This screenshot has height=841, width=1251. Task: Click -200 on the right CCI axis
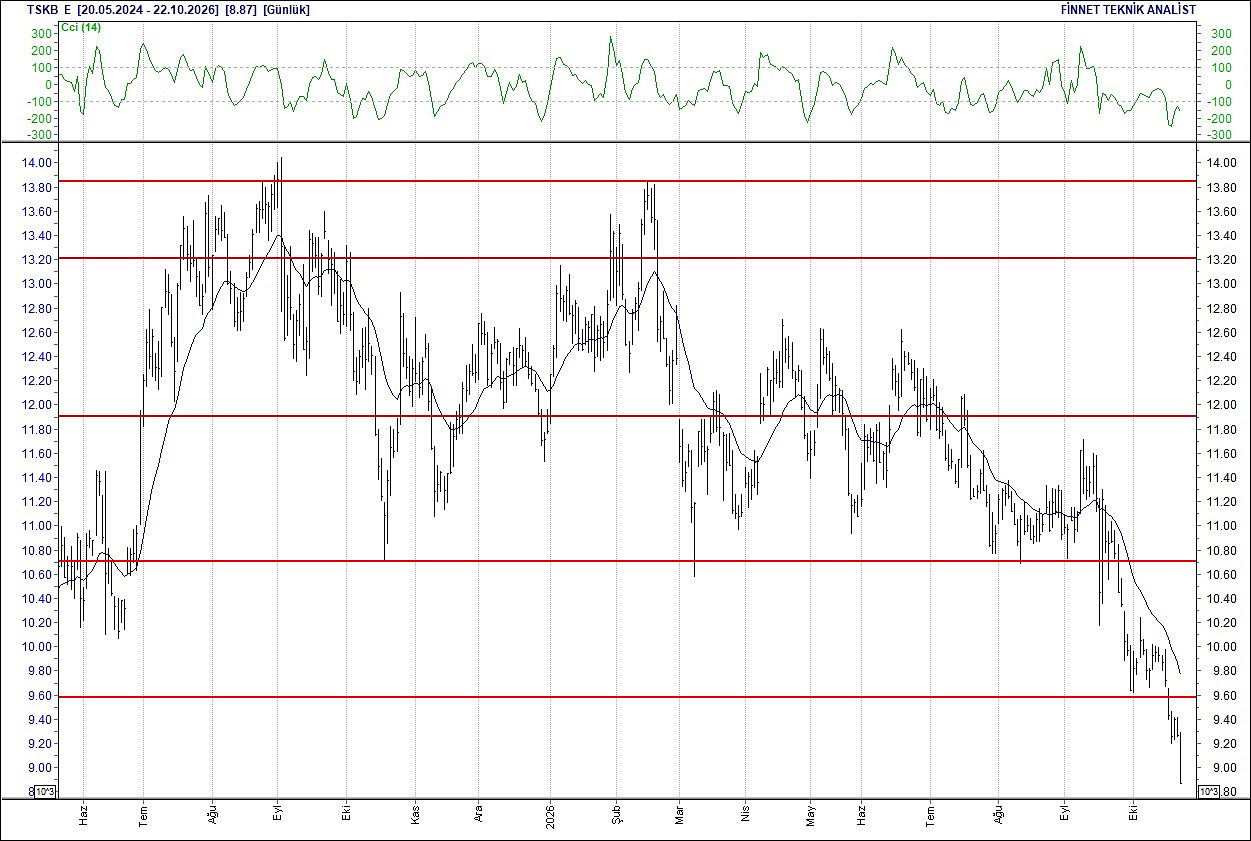[x=1219, y=118]
